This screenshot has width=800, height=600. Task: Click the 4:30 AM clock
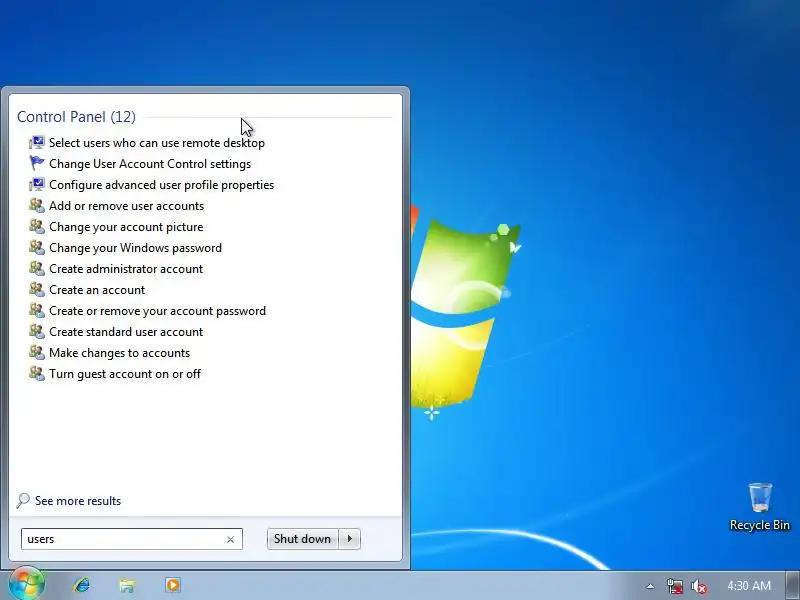coord(749,586)
